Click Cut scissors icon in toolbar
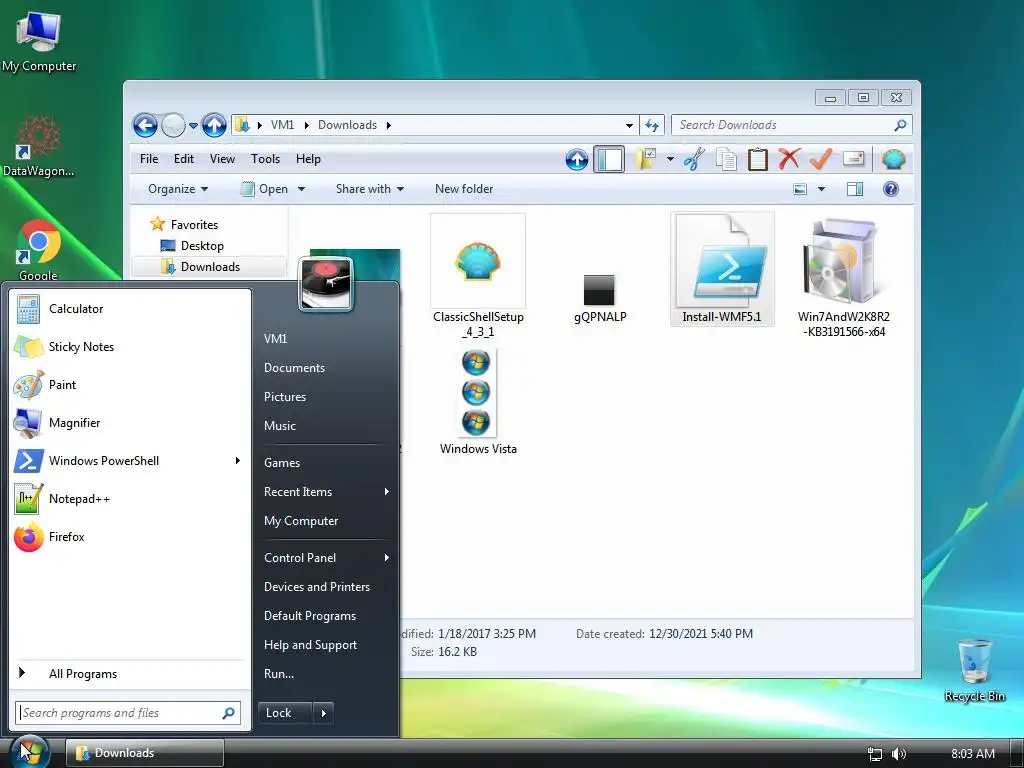Image resolution: width=1024 pixels, height=768 pixels. [694, 159]
